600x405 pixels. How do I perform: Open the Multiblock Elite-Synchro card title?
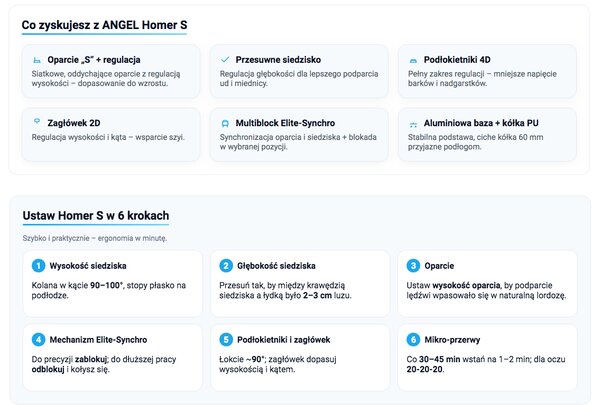285,123
